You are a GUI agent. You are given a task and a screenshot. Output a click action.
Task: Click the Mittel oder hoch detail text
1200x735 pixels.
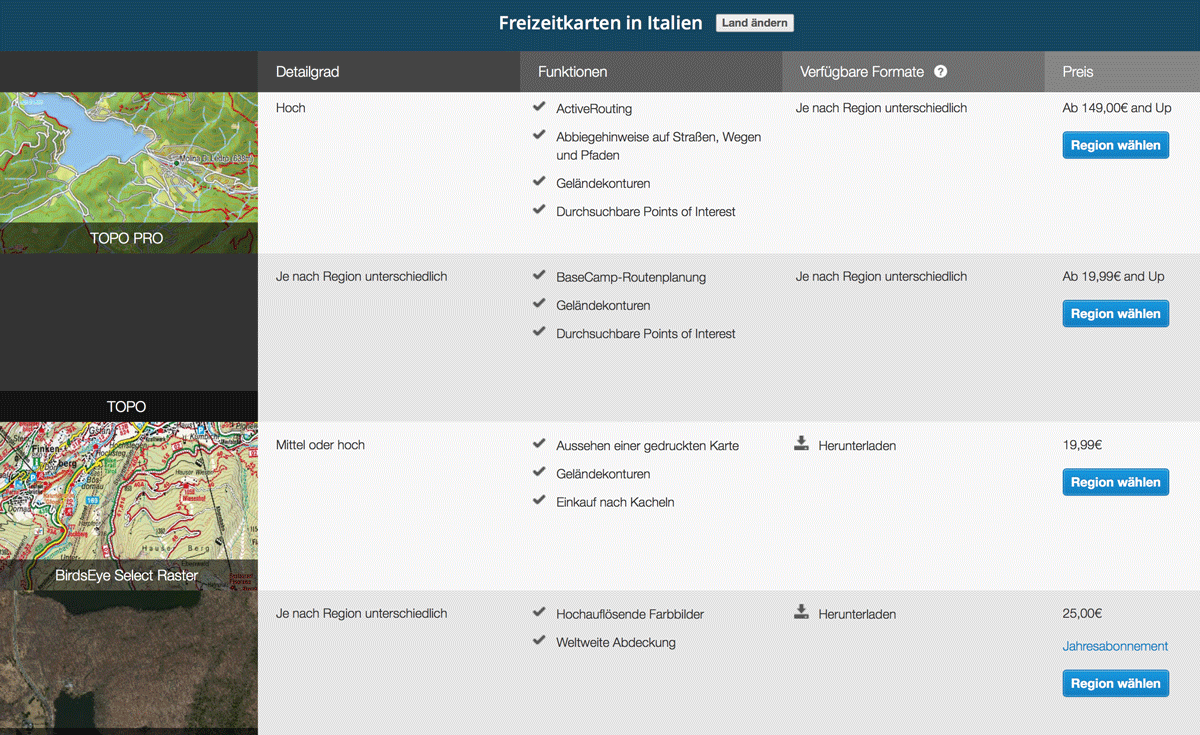(320, 445)
